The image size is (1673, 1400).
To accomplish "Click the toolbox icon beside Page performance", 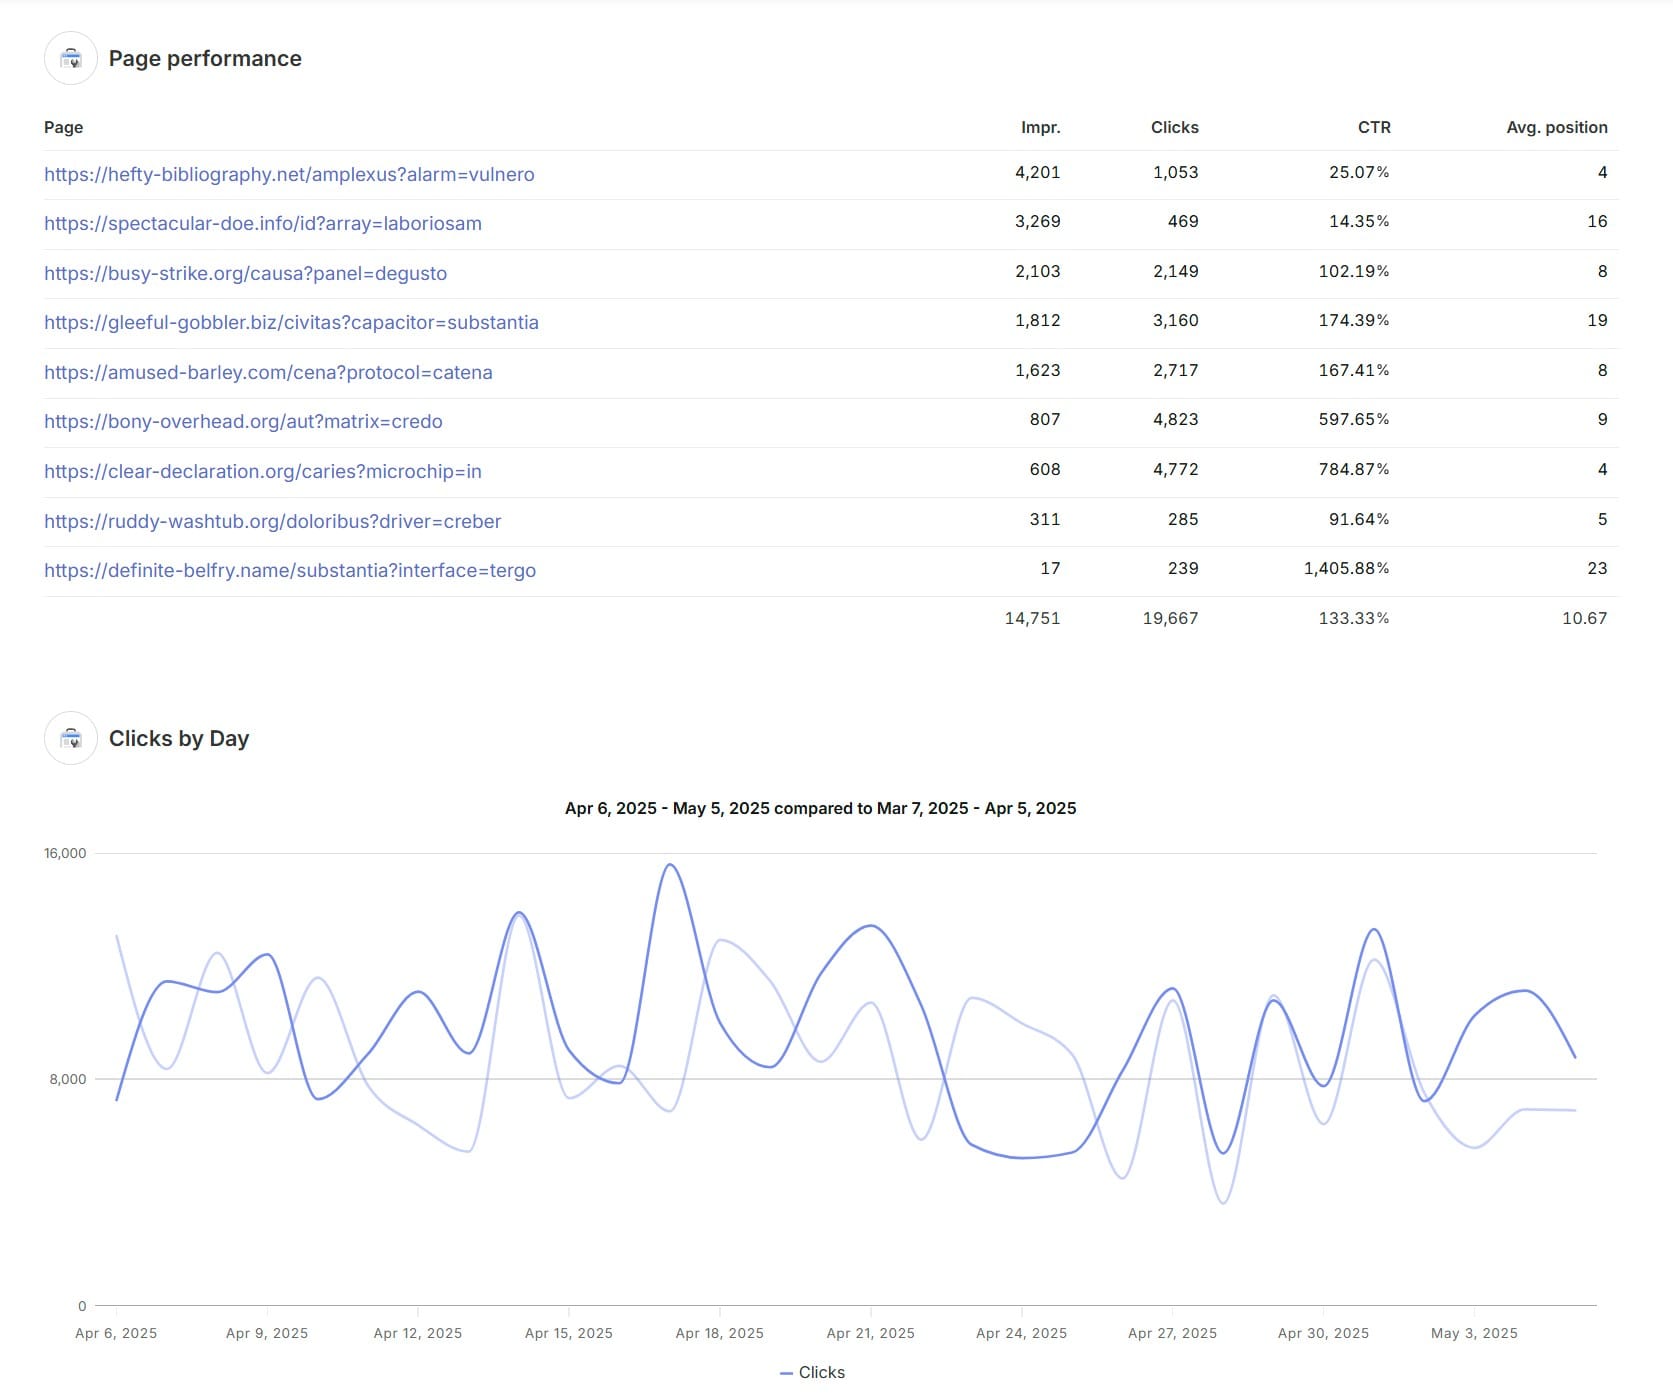I will coord(72,59).
